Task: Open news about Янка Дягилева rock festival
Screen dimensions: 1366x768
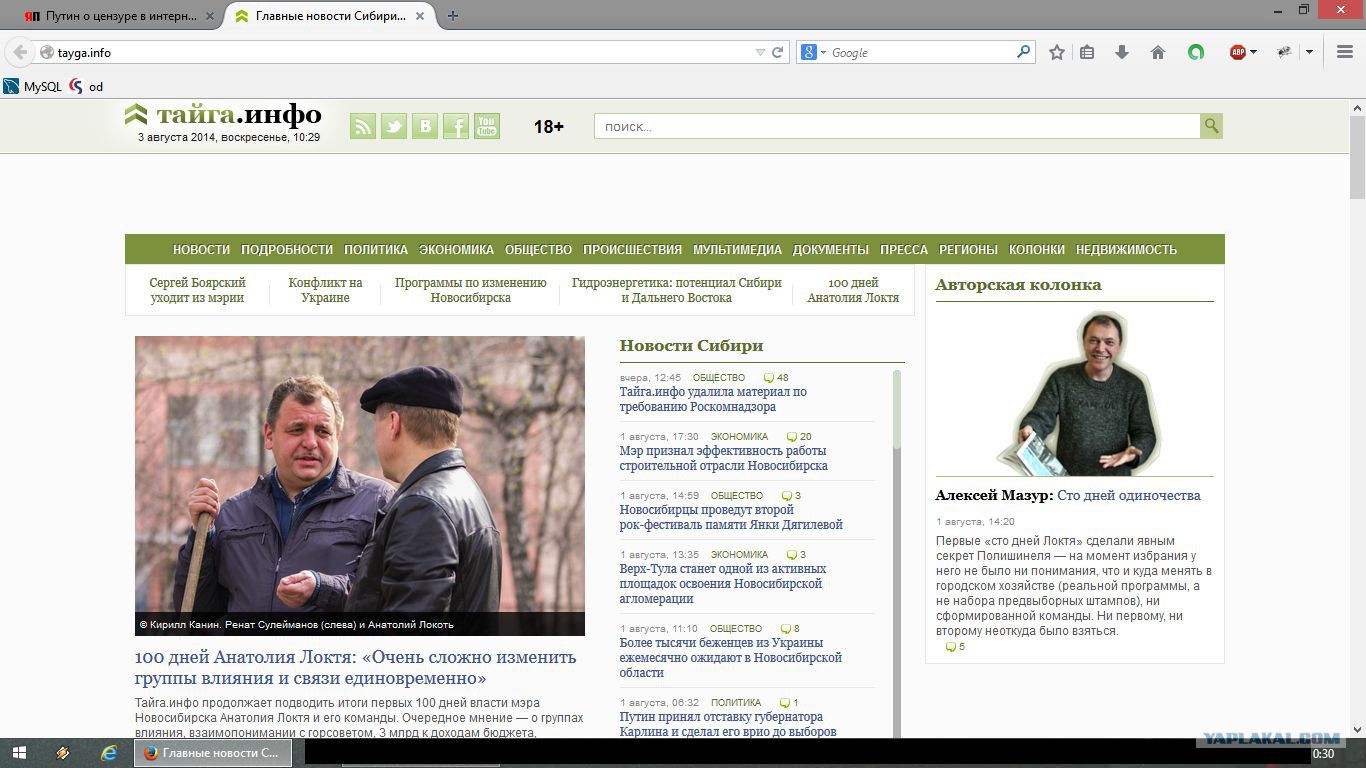Action: coord(731,517)
